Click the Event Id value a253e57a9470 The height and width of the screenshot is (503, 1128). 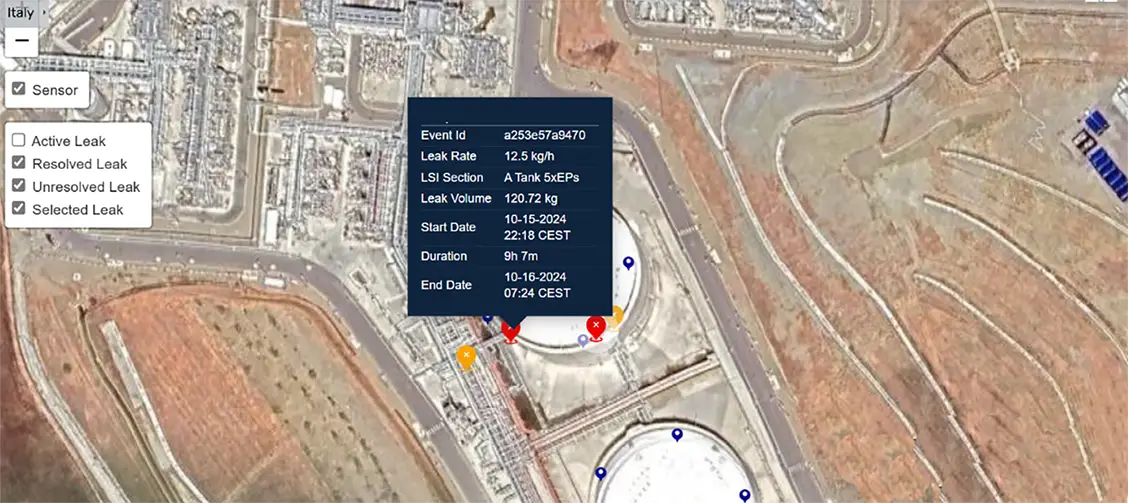[x=544, y=135]
